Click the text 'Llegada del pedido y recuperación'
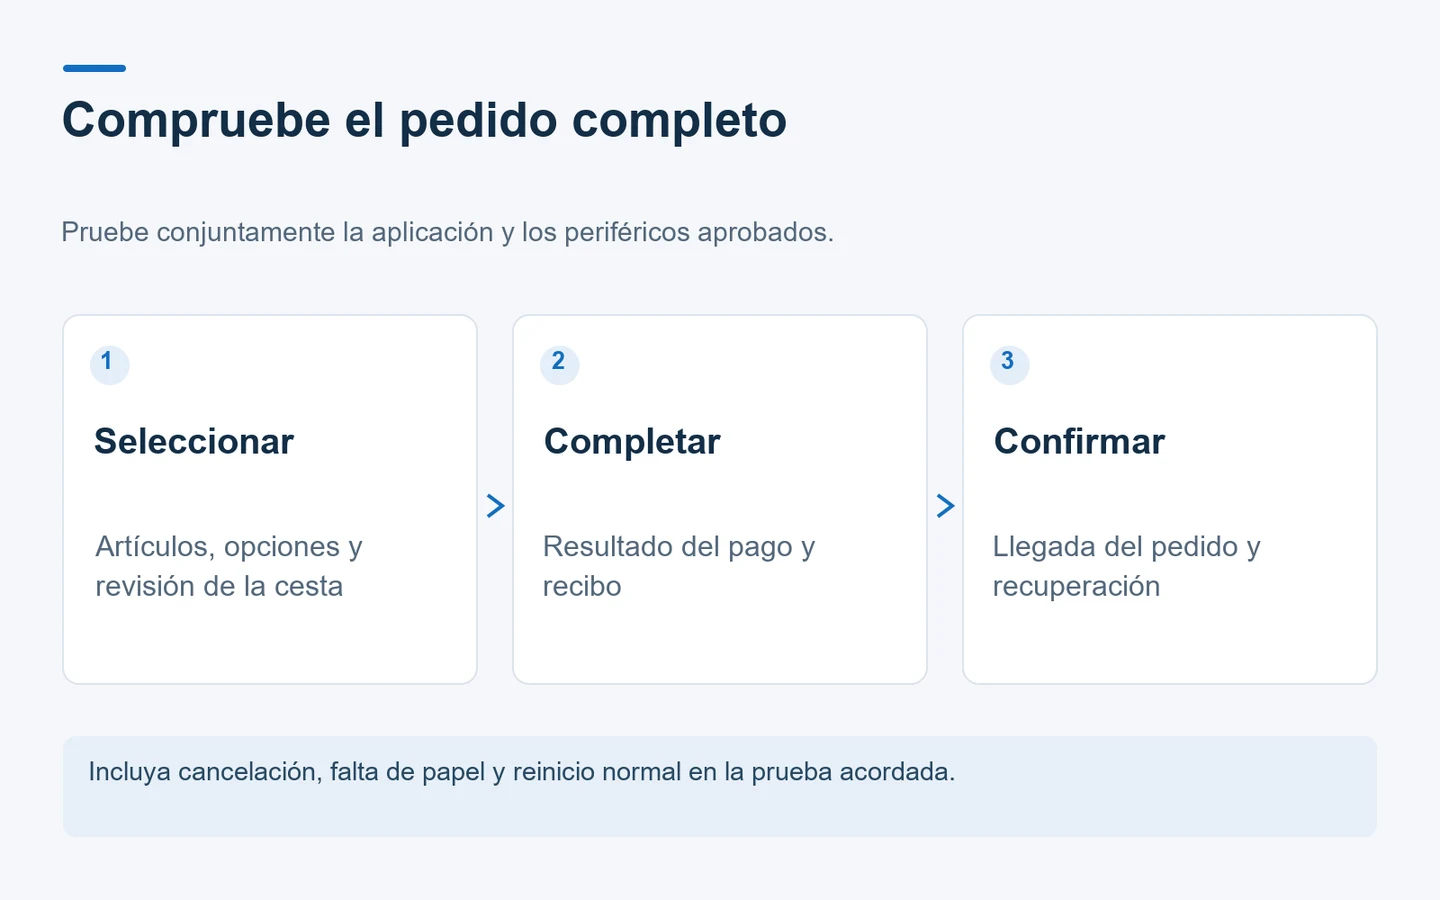Screen dimensions: 1440x900 (1126, 566)
